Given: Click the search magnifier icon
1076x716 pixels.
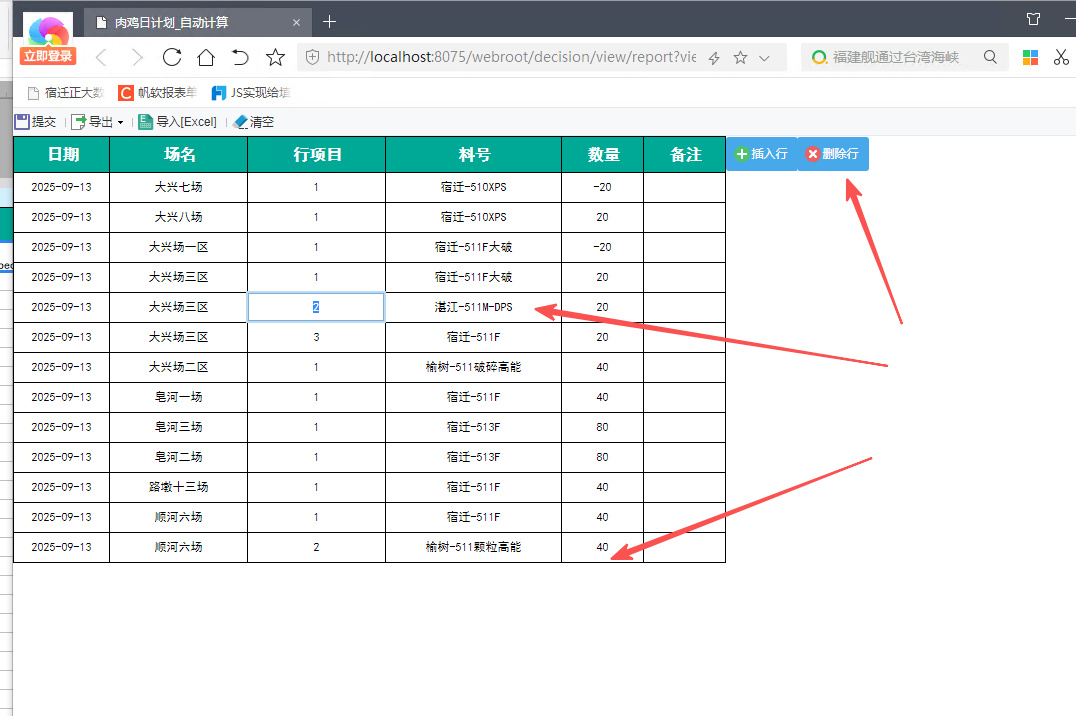Looking at the screenshot, I should (x=990, y=58).
